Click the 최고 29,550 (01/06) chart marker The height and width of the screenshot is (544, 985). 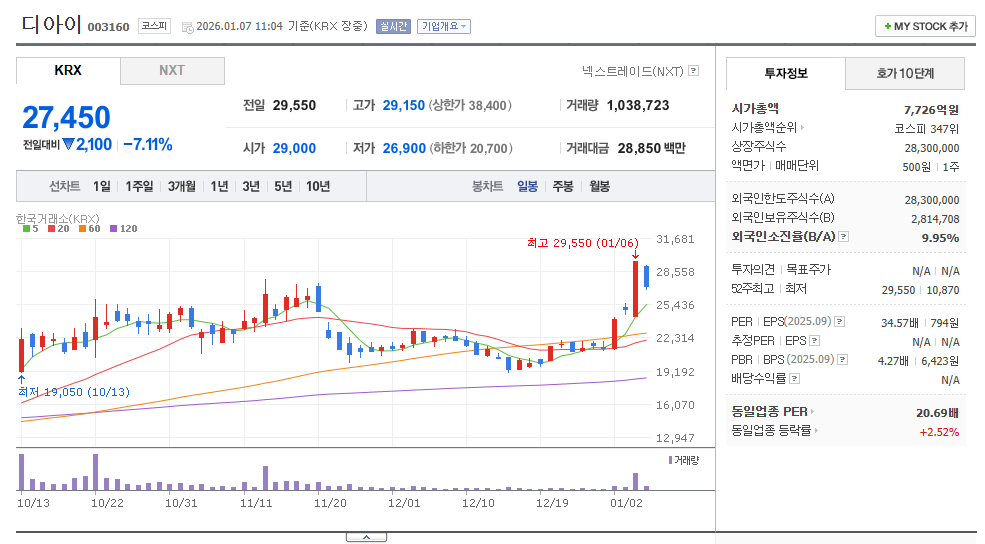click(582, 243)
